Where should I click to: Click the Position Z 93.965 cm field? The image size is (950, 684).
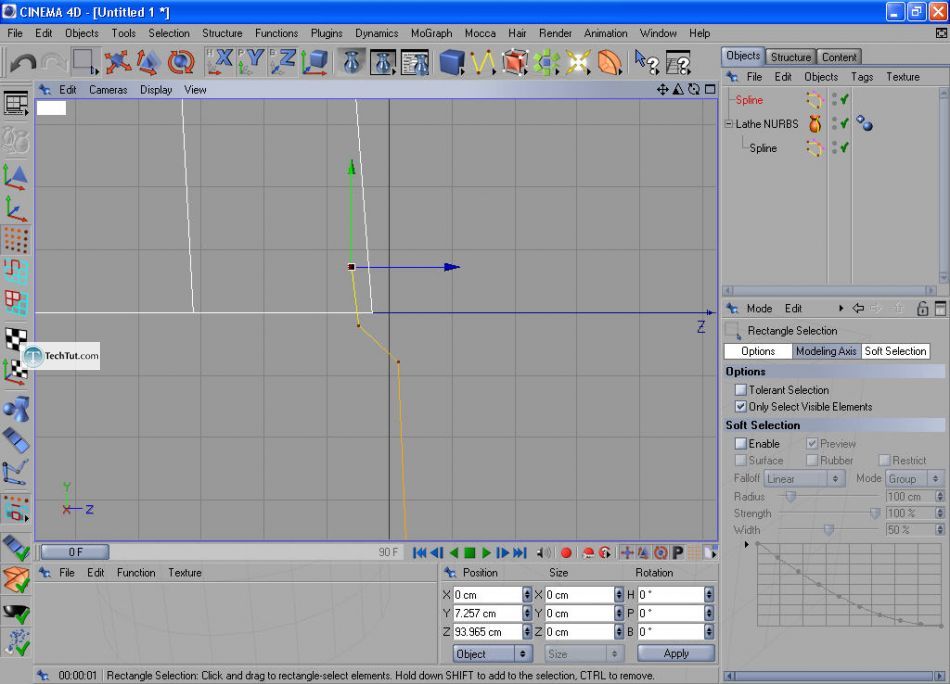tap(487, 632)
